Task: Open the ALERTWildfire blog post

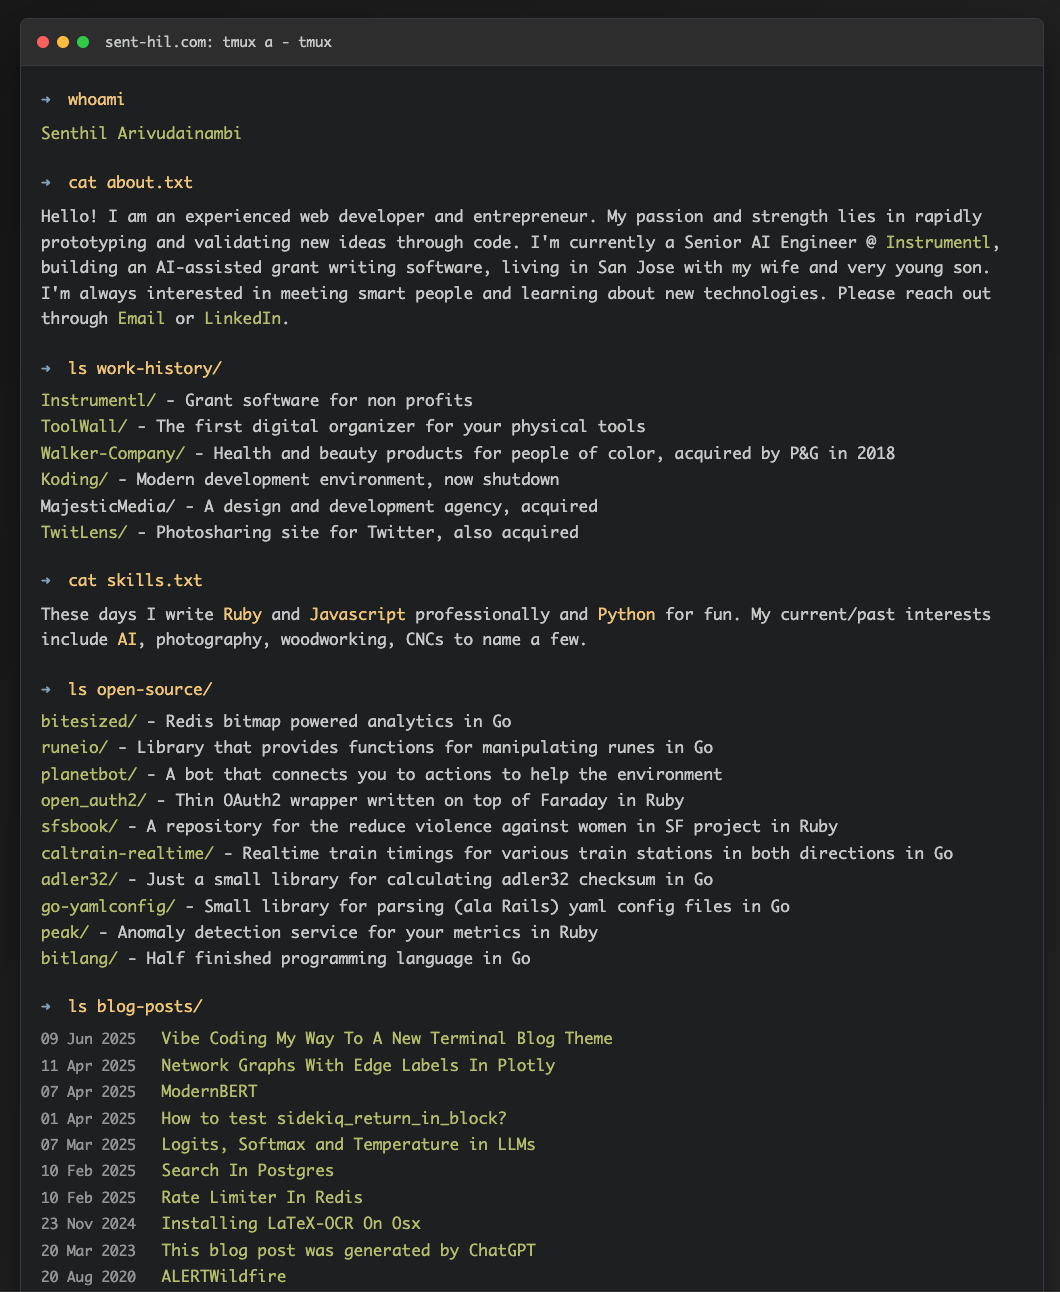Action: coord(223,1276)
